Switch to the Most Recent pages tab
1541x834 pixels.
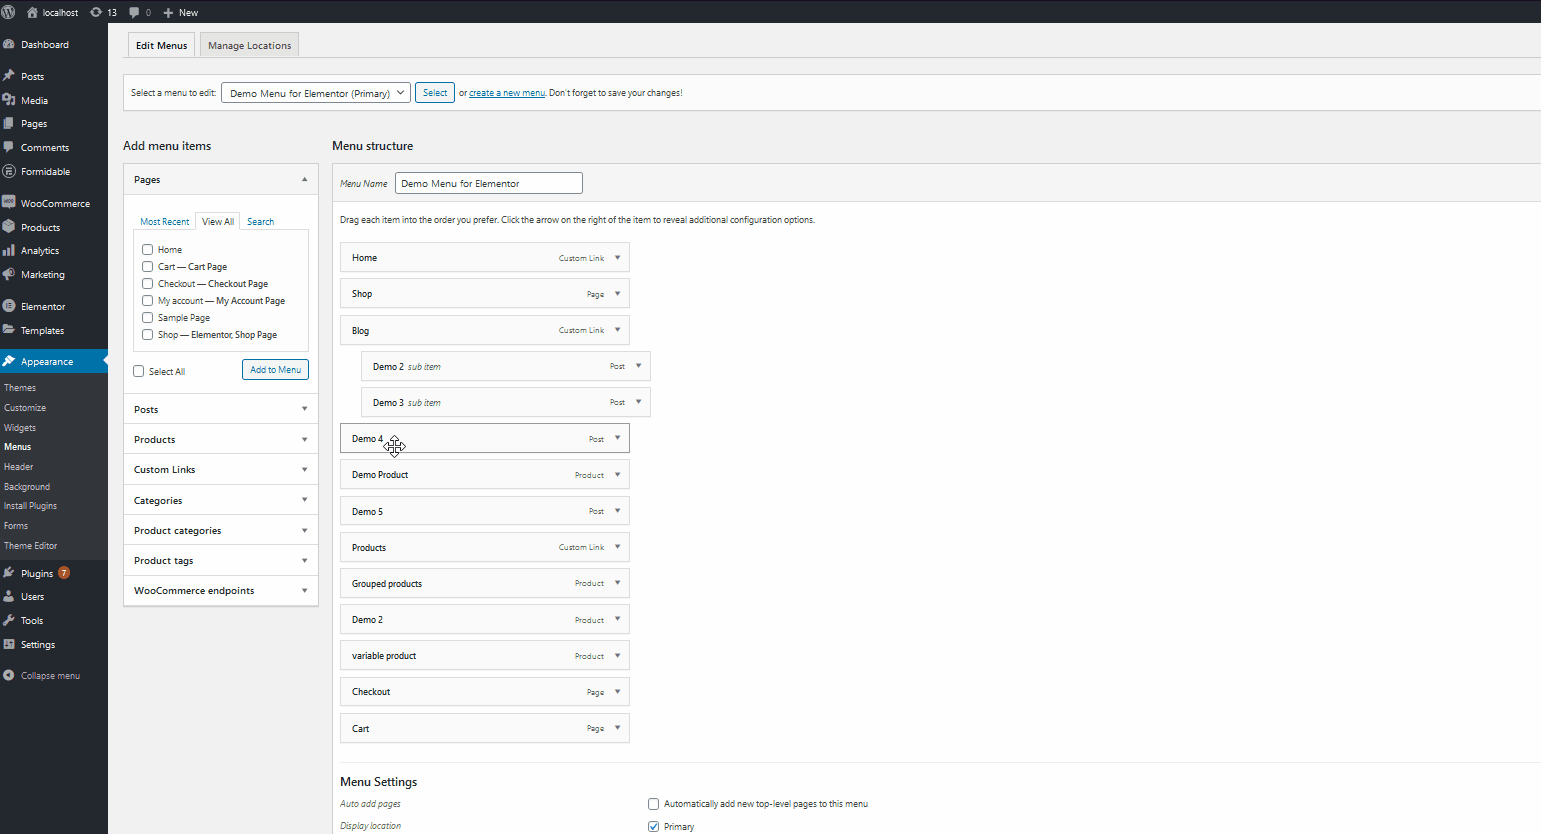164,222
